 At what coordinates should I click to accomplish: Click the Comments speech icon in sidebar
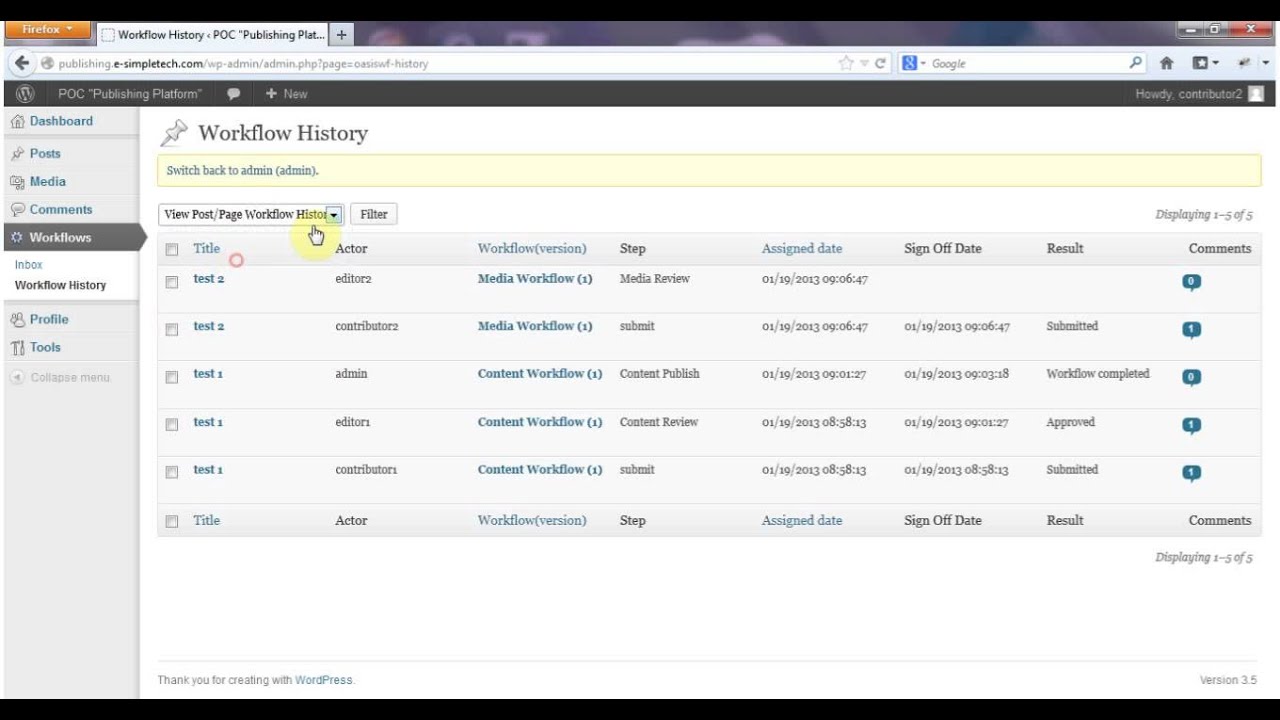click(x=17, y=210)
